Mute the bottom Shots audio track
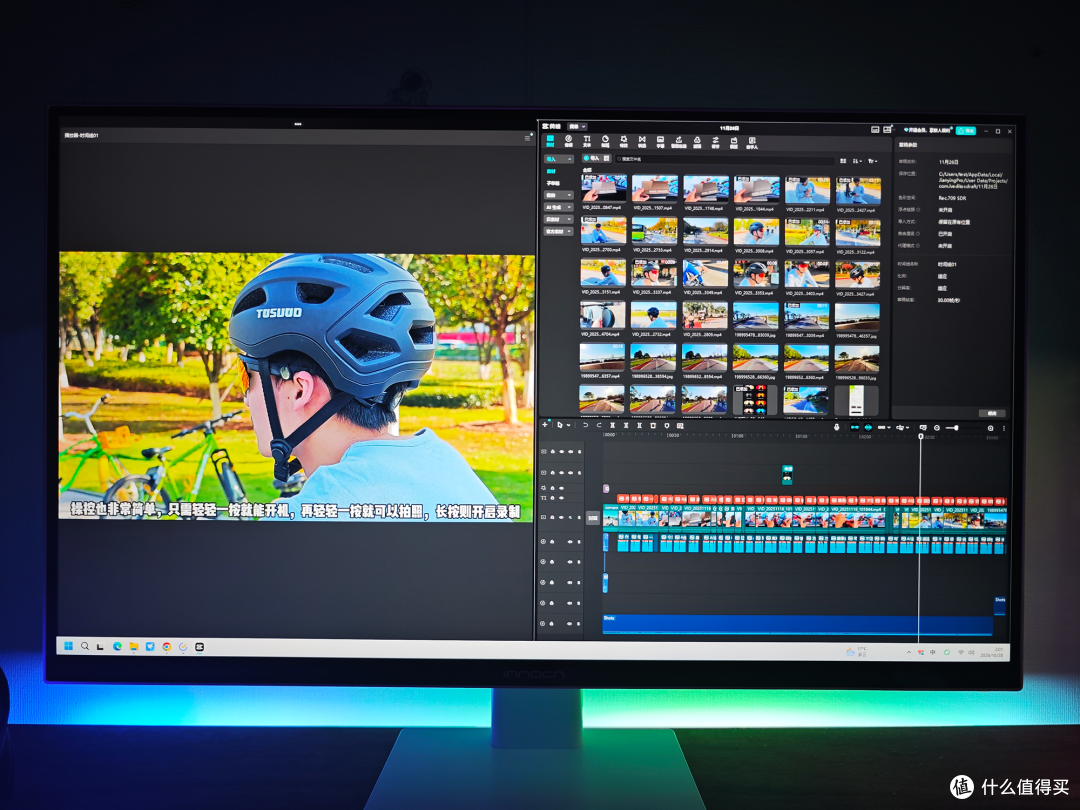The height and width of the screenshot is (810, 1080). point(570,623)
